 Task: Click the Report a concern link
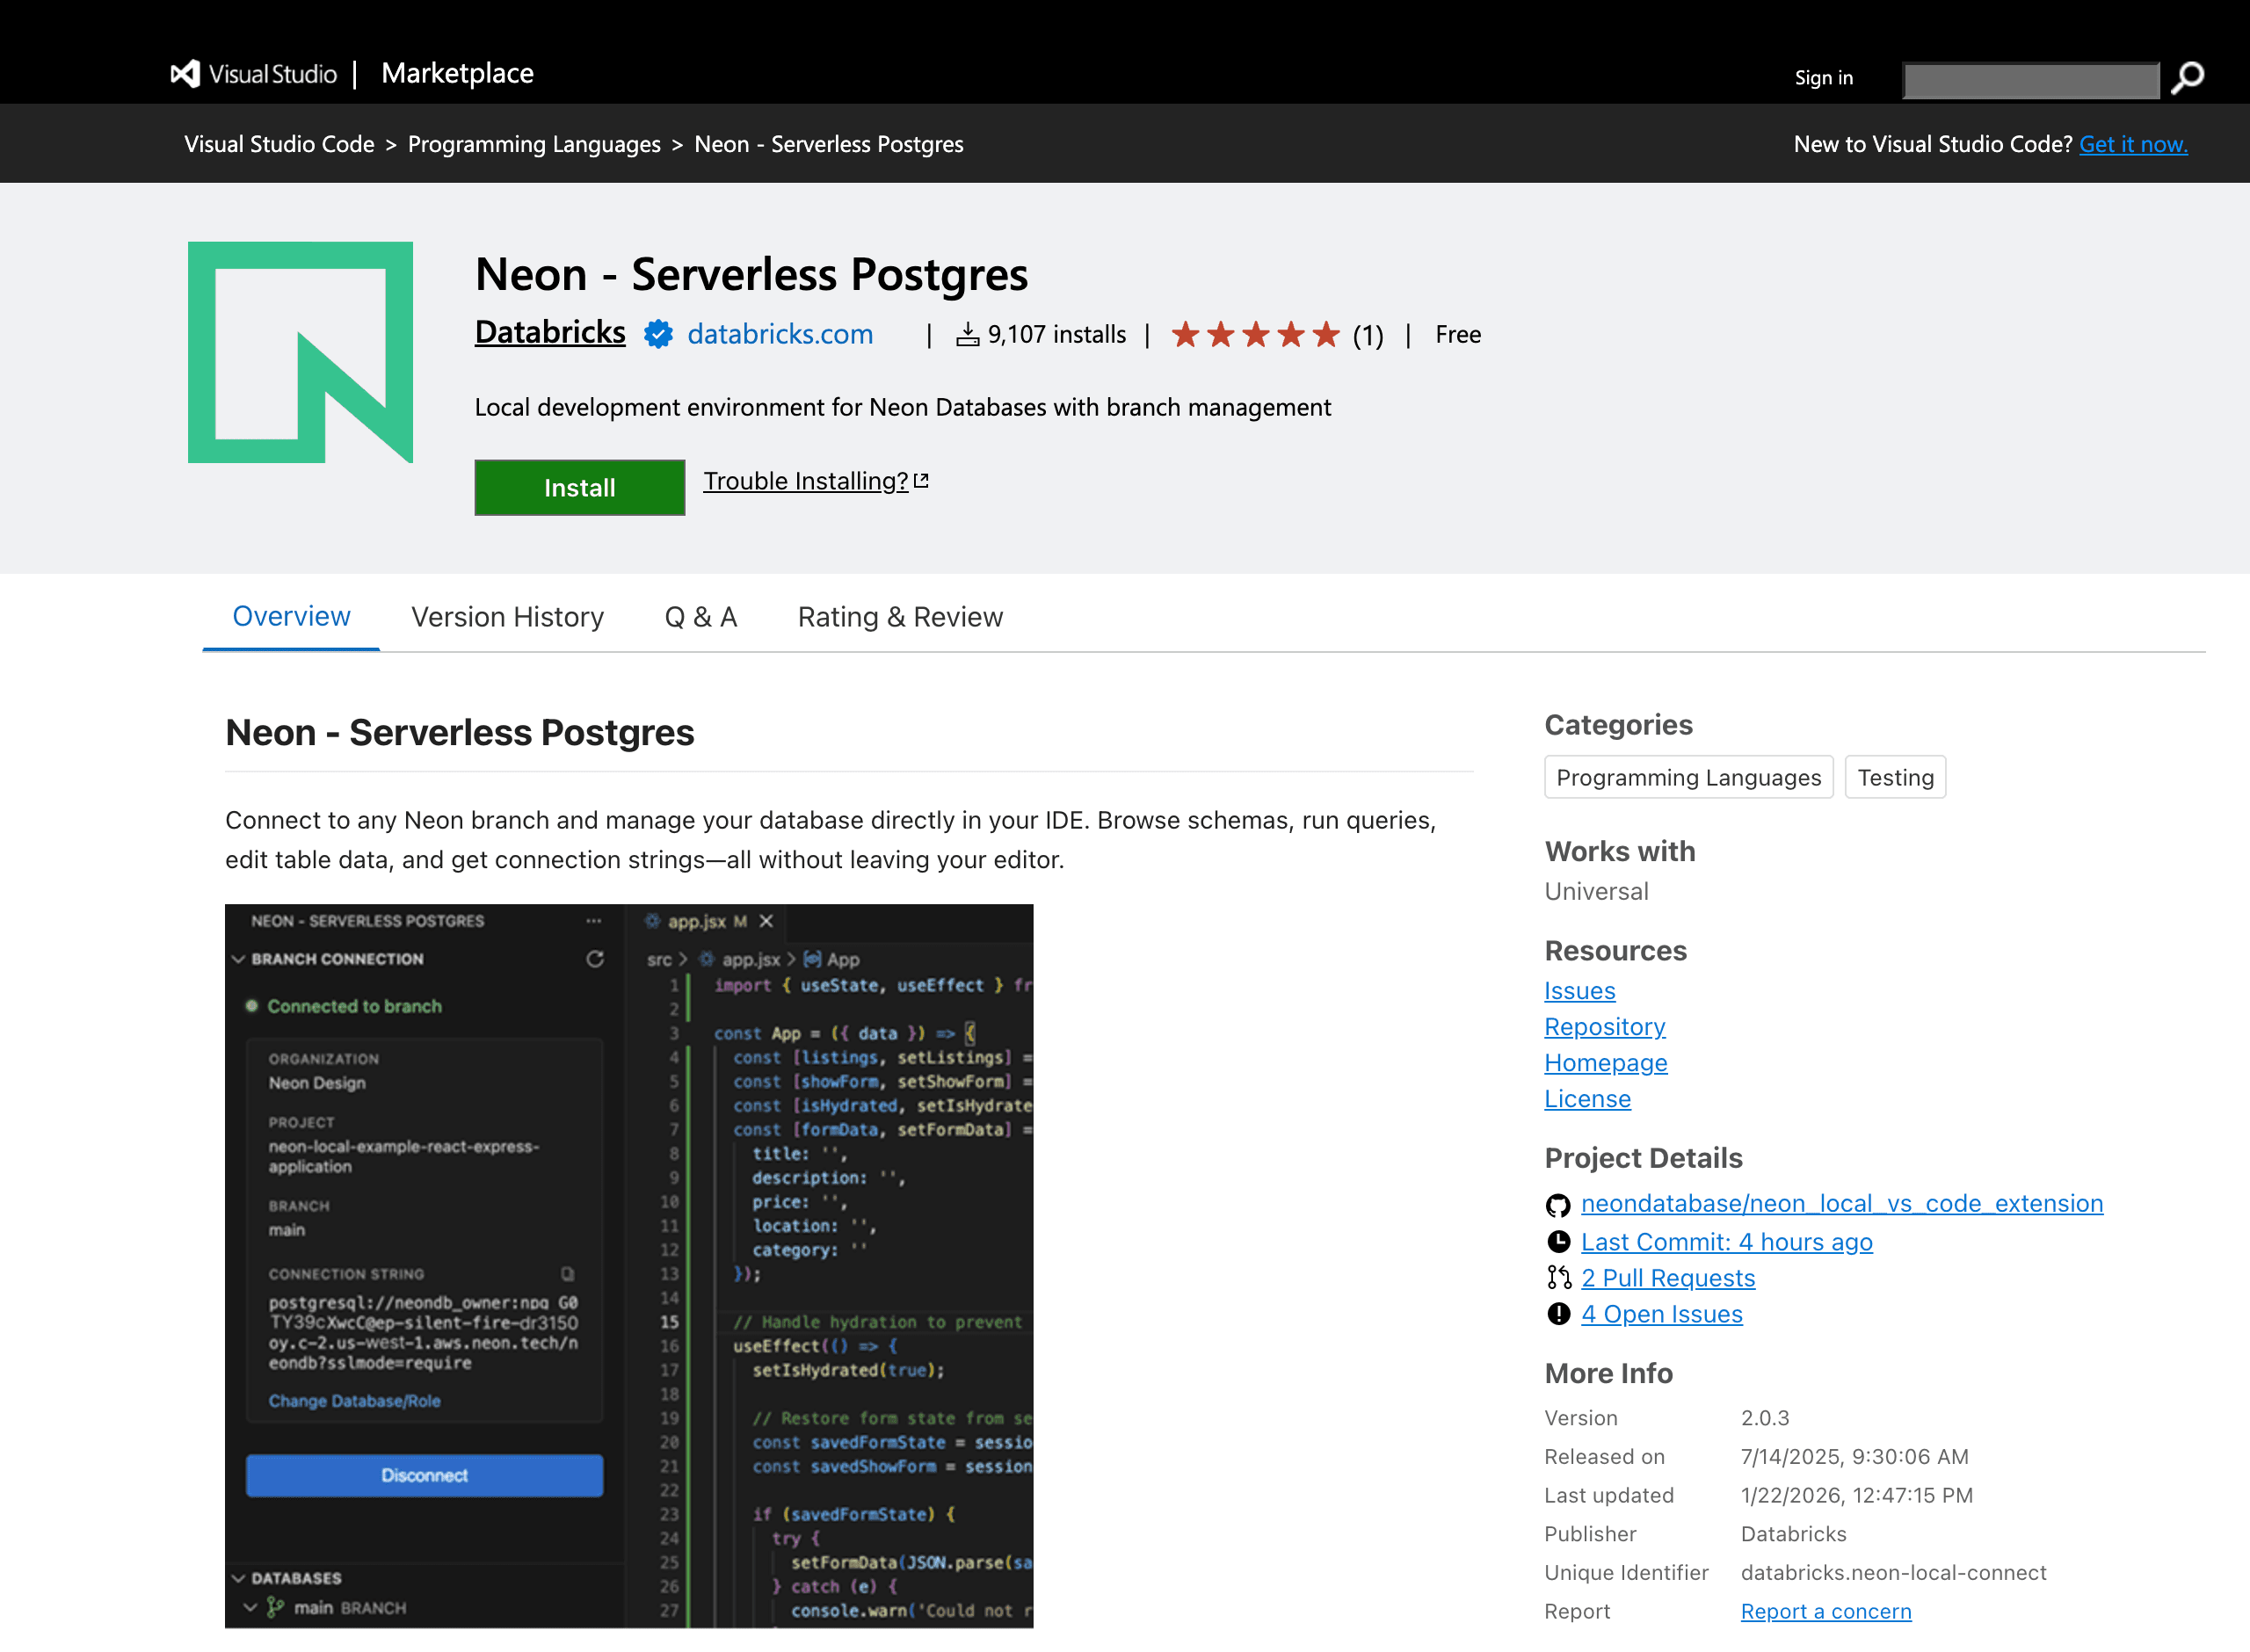[1825, 1611]
